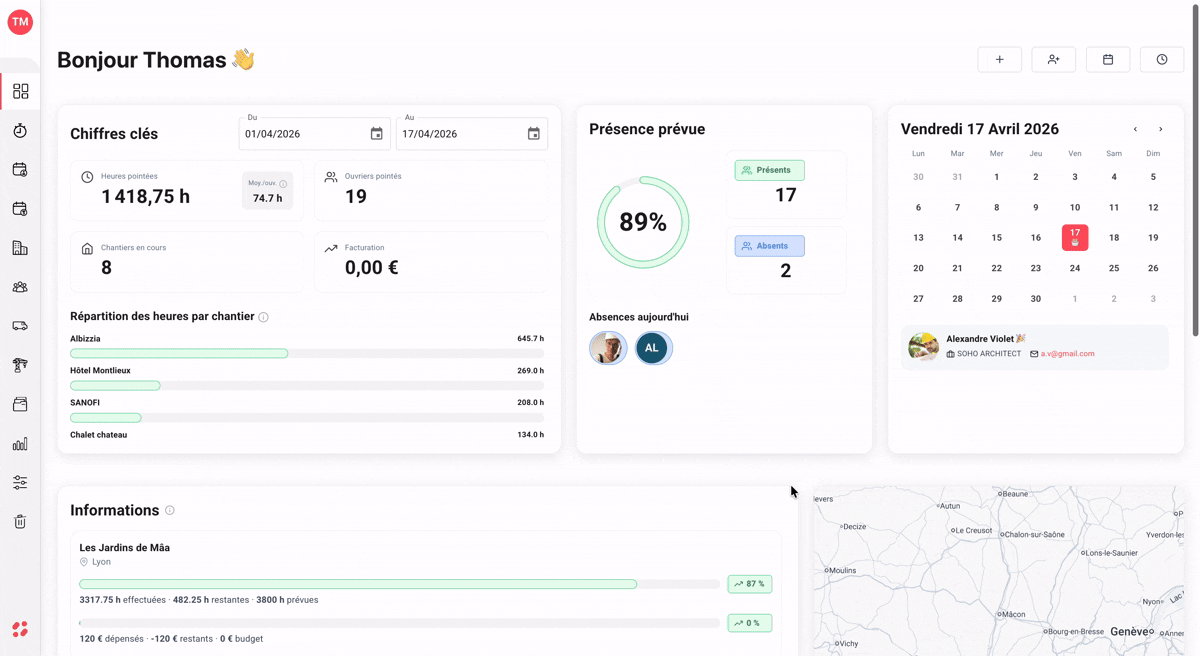Open date picker icon for Au field

pos(534,134)
